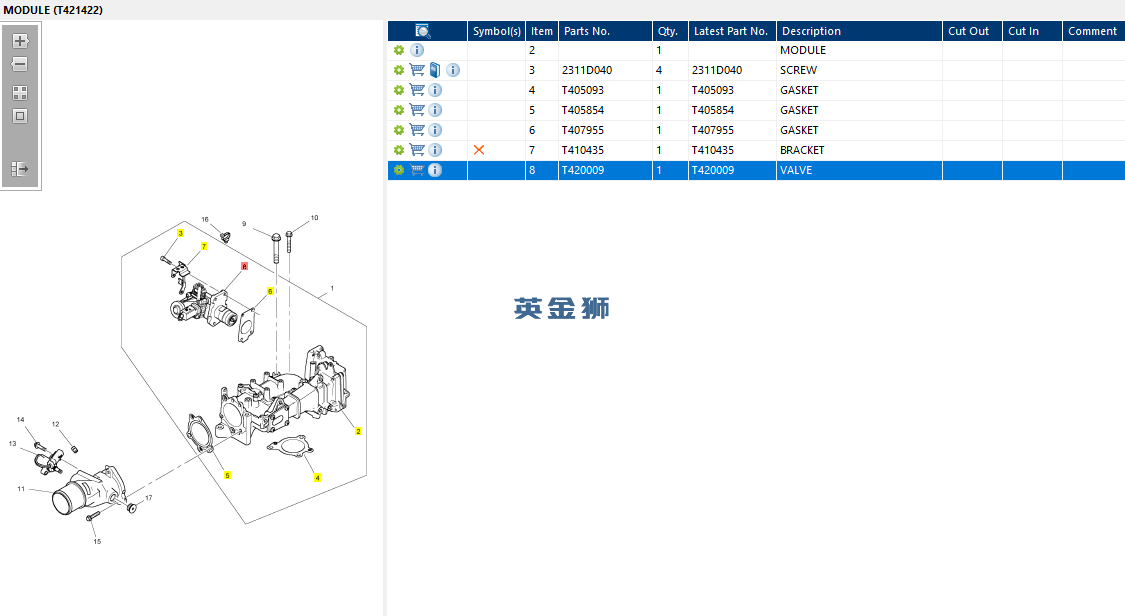Click green gear icon on MODULE row

pos(399,50)
